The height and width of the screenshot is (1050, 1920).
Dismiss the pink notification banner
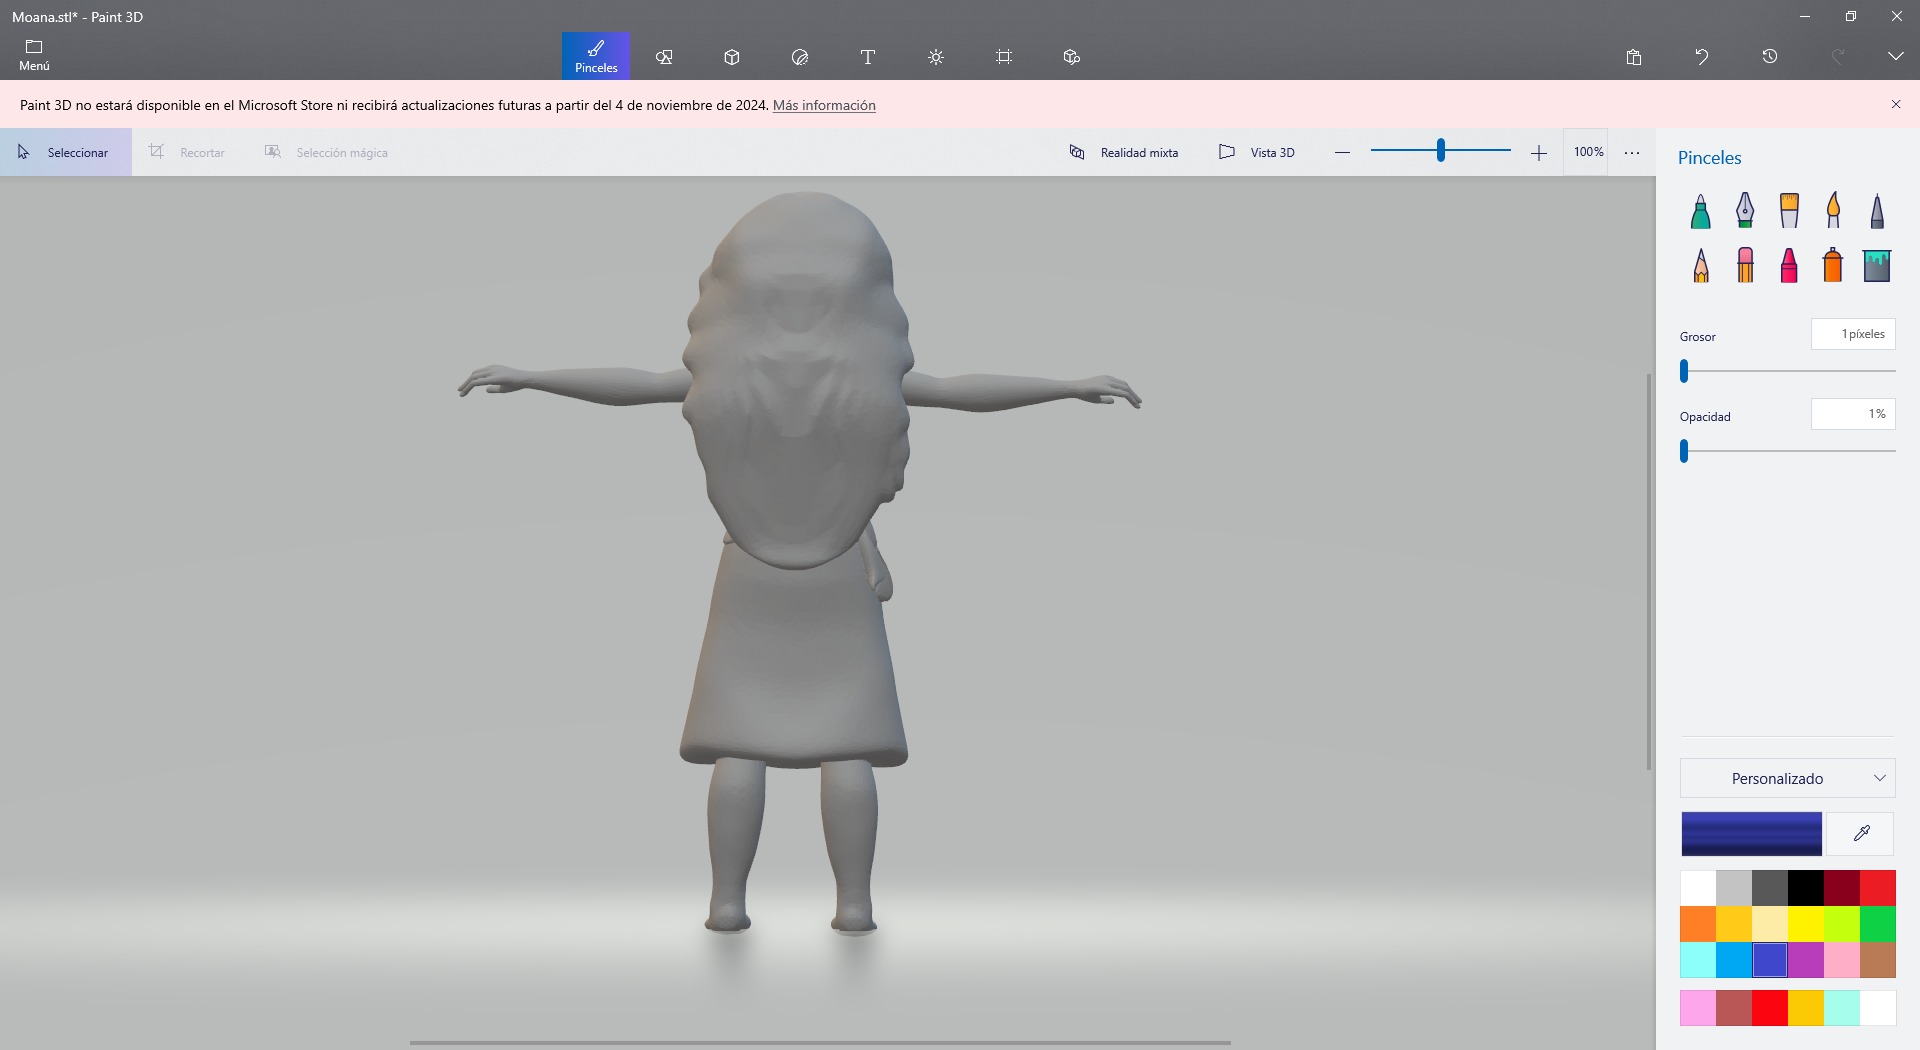pos(1896,104)
